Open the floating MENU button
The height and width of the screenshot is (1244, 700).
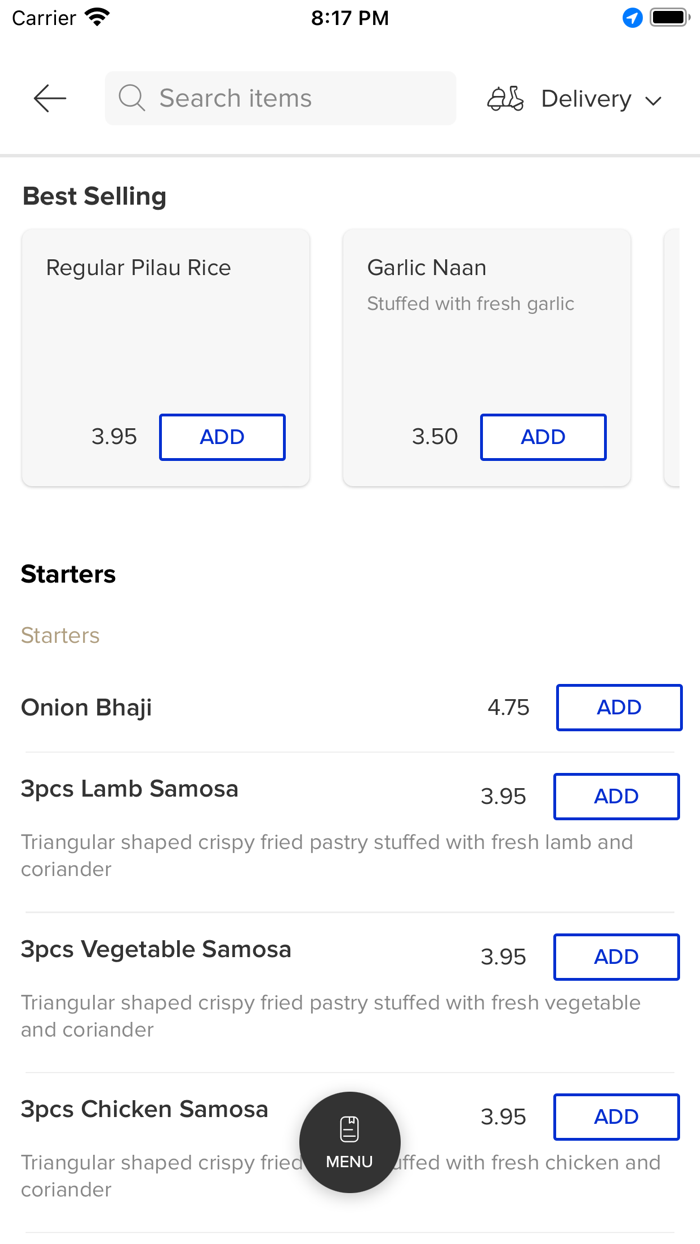click(350, 1142)
